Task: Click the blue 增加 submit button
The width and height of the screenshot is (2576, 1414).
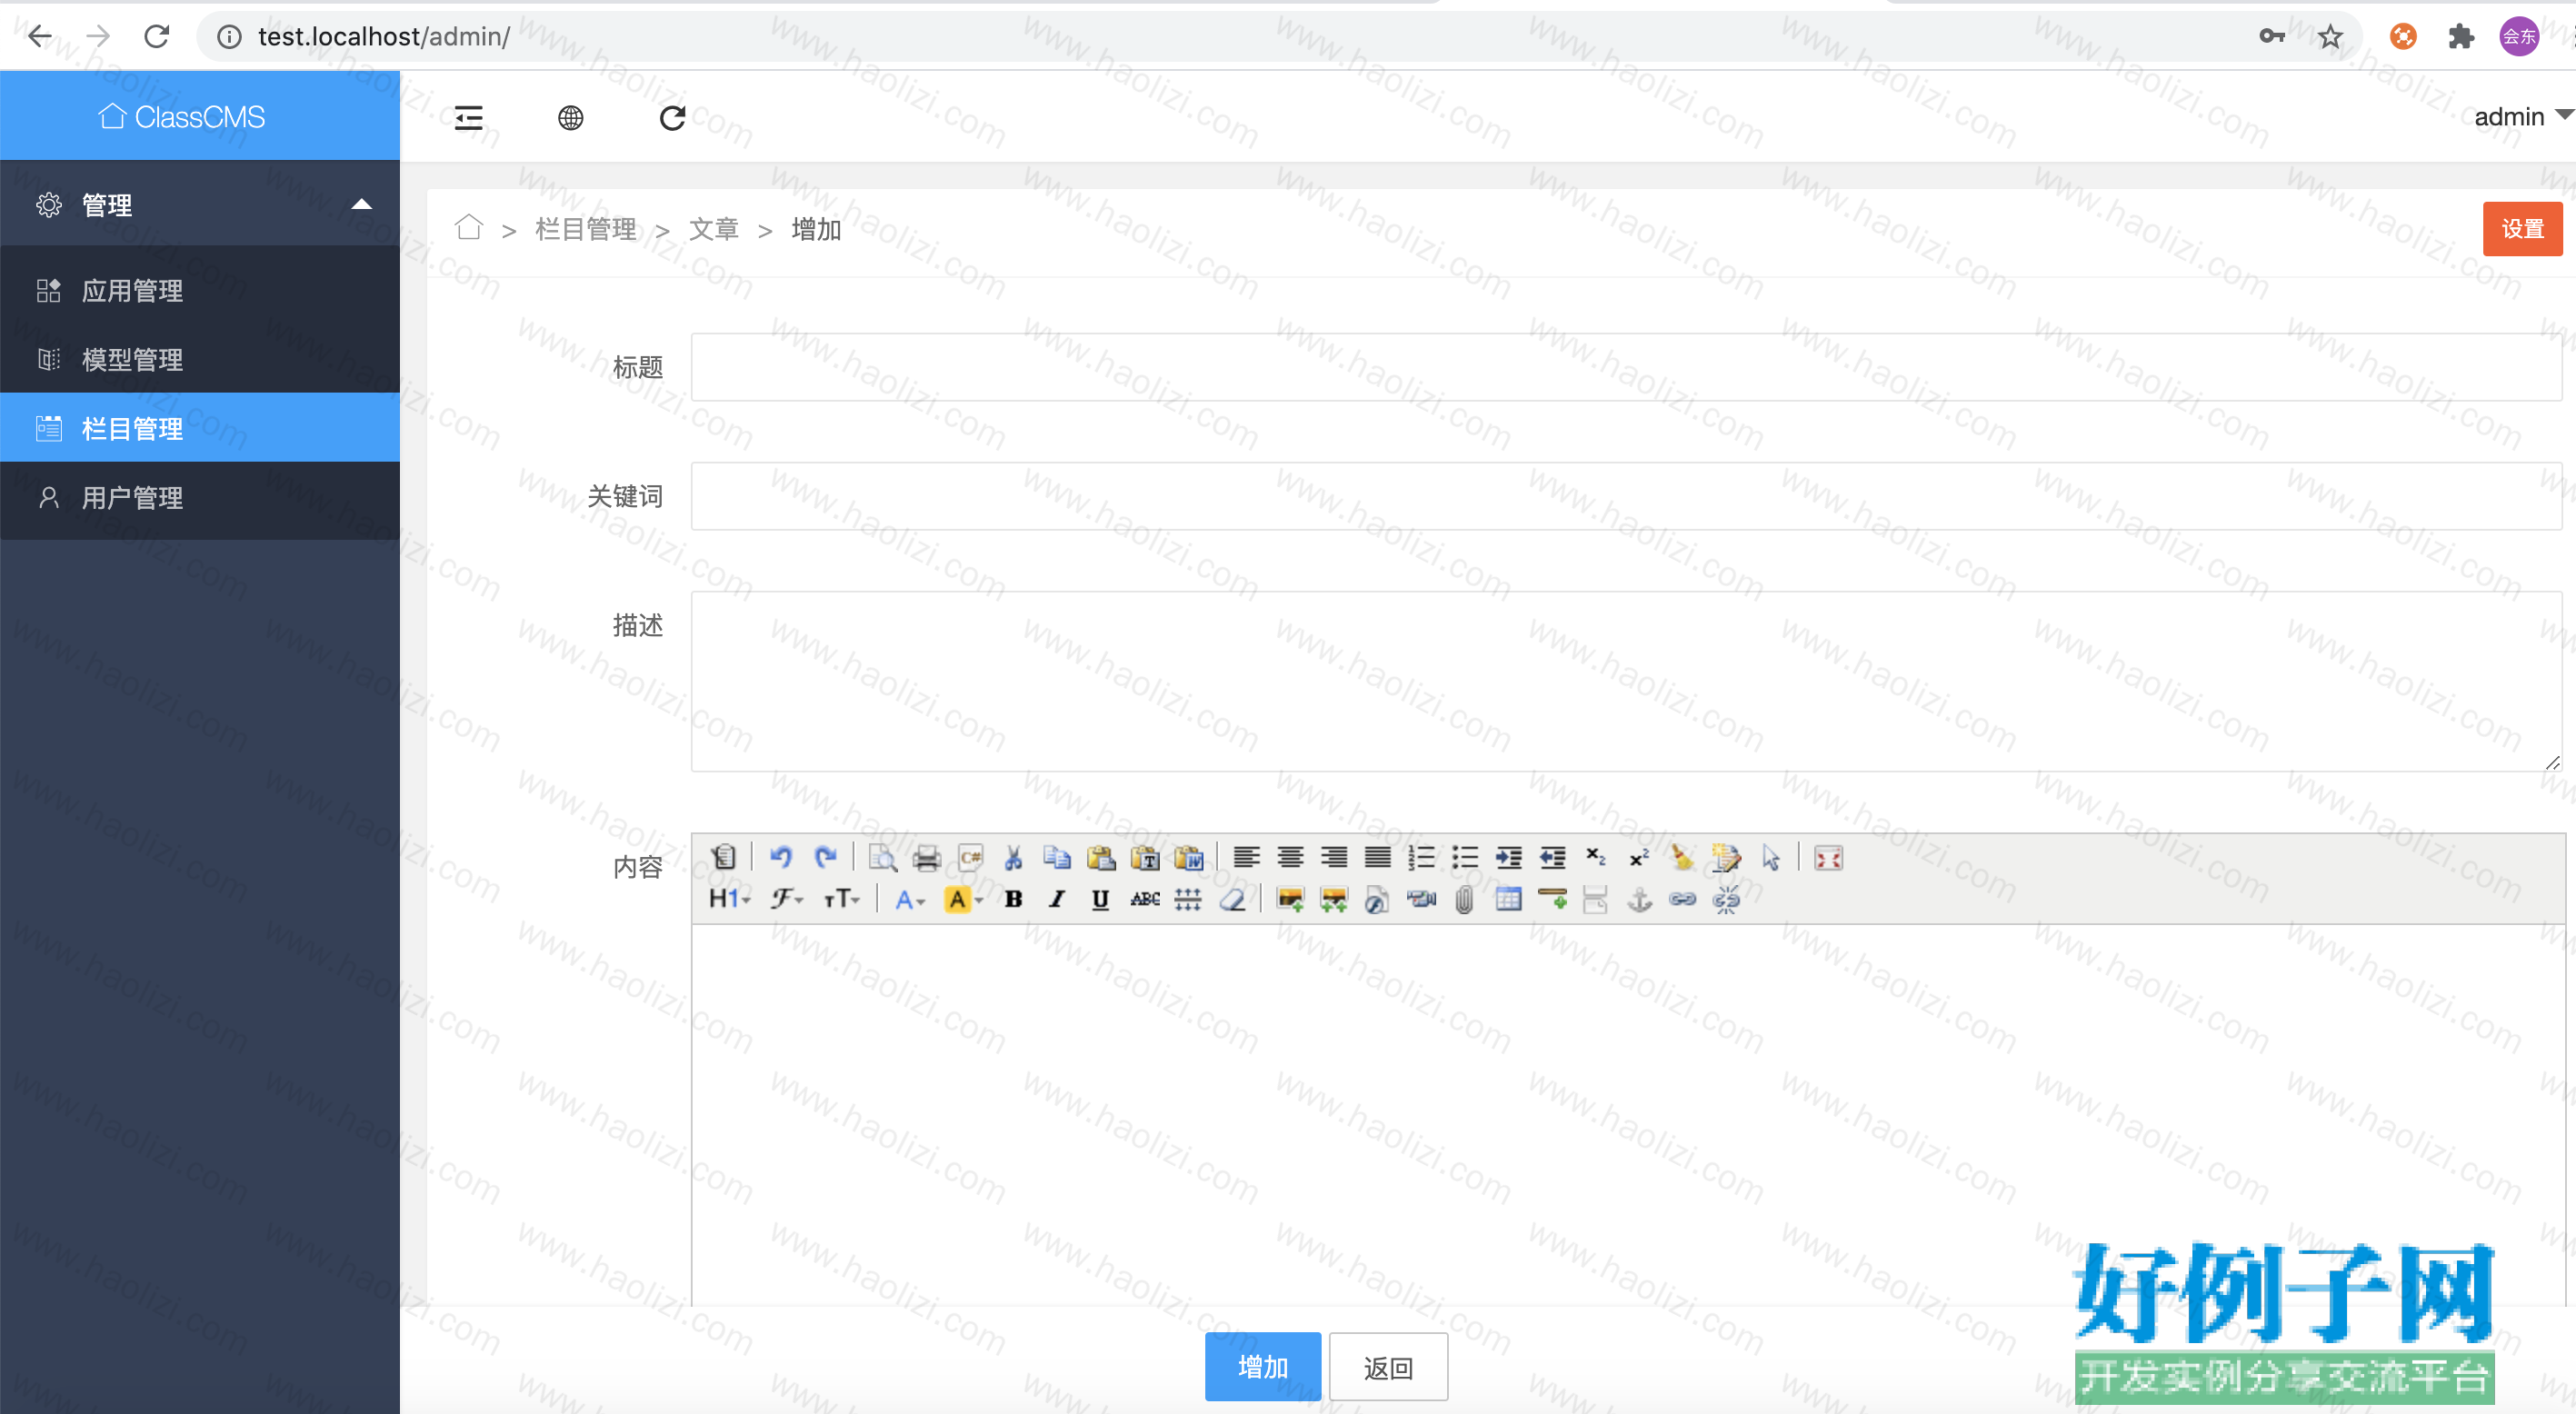Action: click(x=1262, y=1366)
